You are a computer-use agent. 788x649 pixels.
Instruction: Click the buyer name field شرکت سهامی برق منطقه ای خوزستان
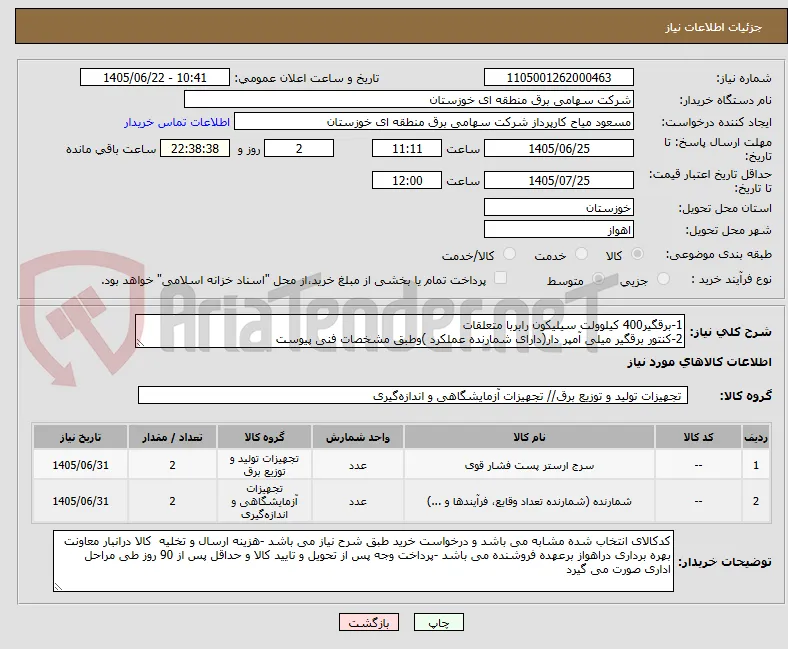click(x=409, y=100)
